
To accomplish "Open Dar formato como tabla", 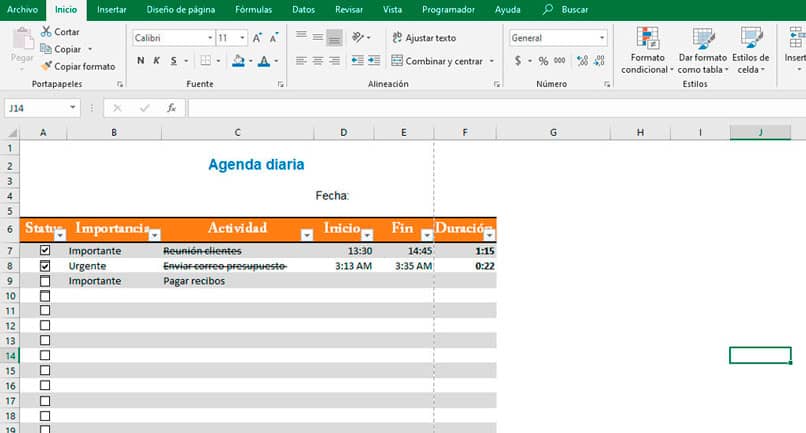I will (x=703, y=50).
